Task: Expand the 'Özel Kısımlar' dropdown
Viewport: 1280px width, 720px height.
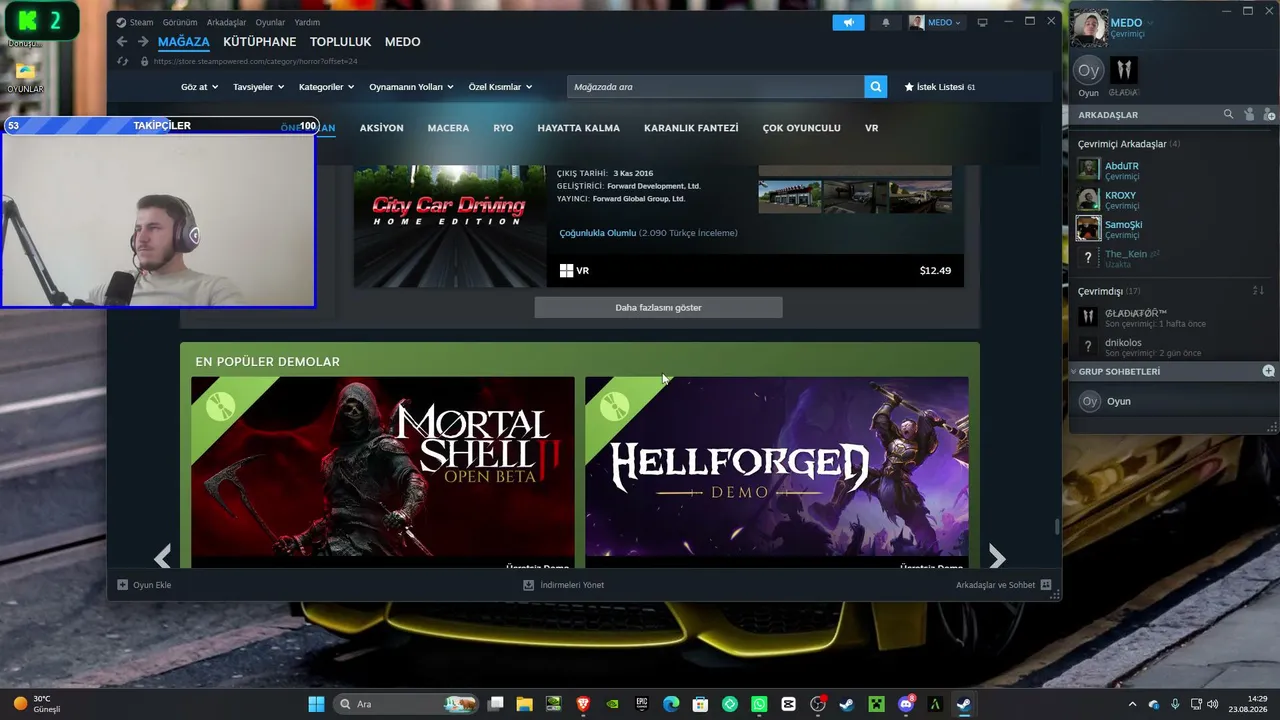Action: tap(500, 87)
